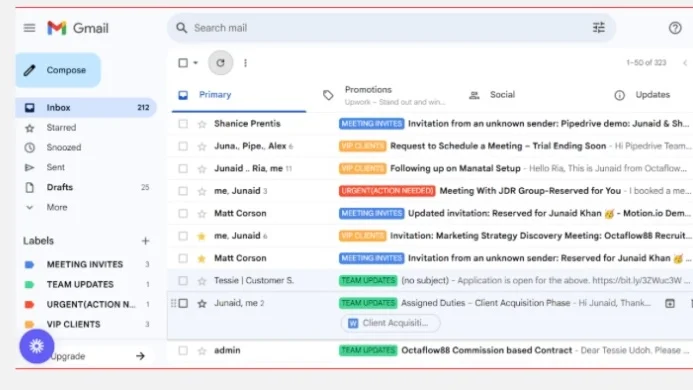693x390 pixels.
Task: Switch to the Updates tab
Action: [x=645, y=95]
